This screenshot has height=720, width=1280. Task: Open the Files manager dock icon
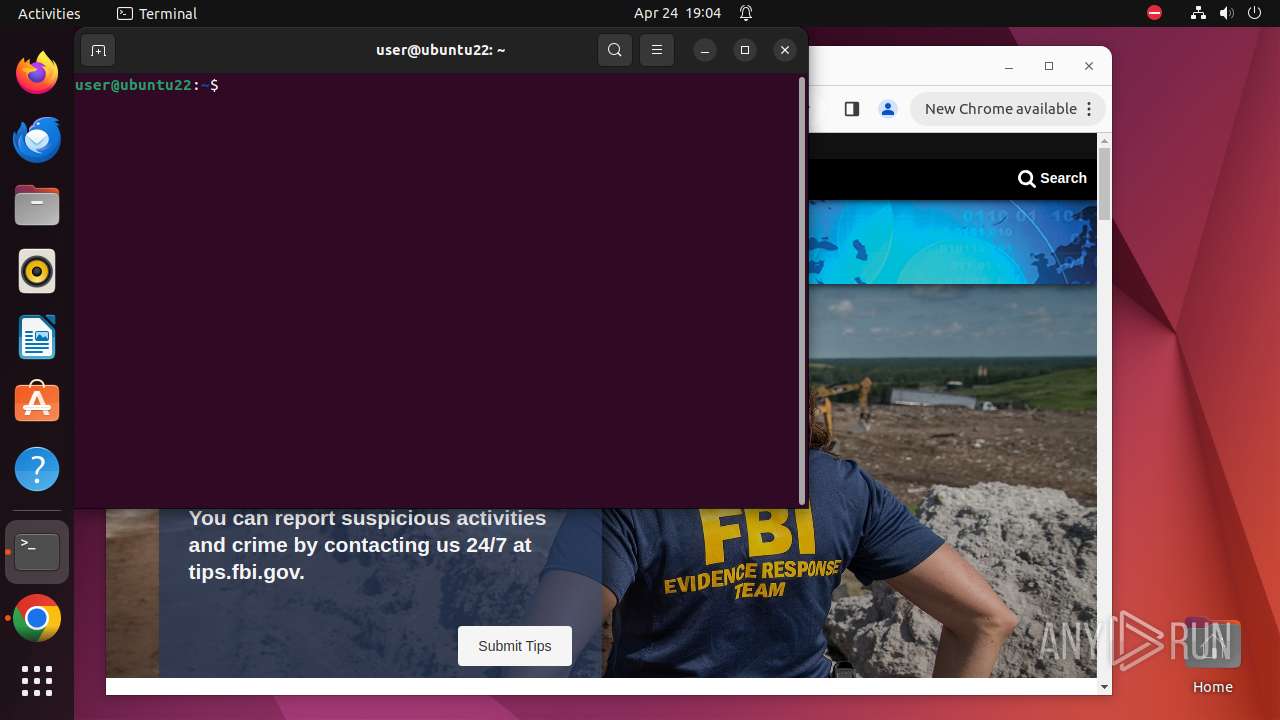pyautogui.click(x=37, y=205)
